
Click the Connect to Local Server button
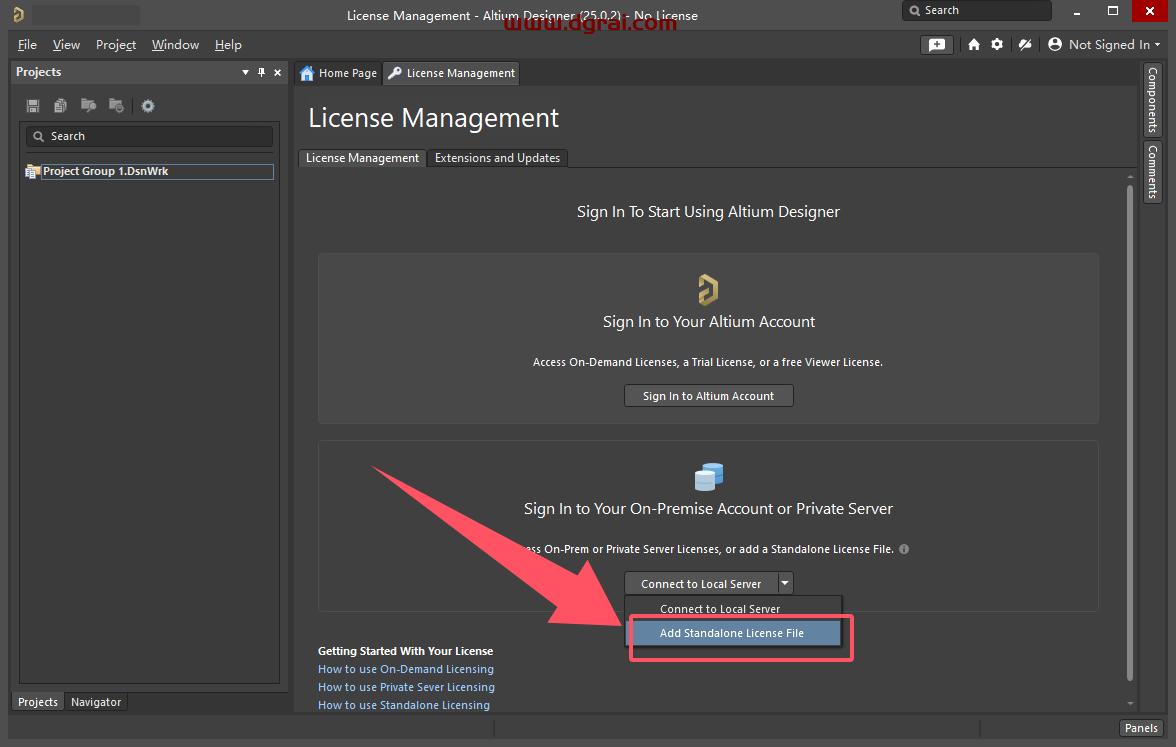[x=700, y=584]
